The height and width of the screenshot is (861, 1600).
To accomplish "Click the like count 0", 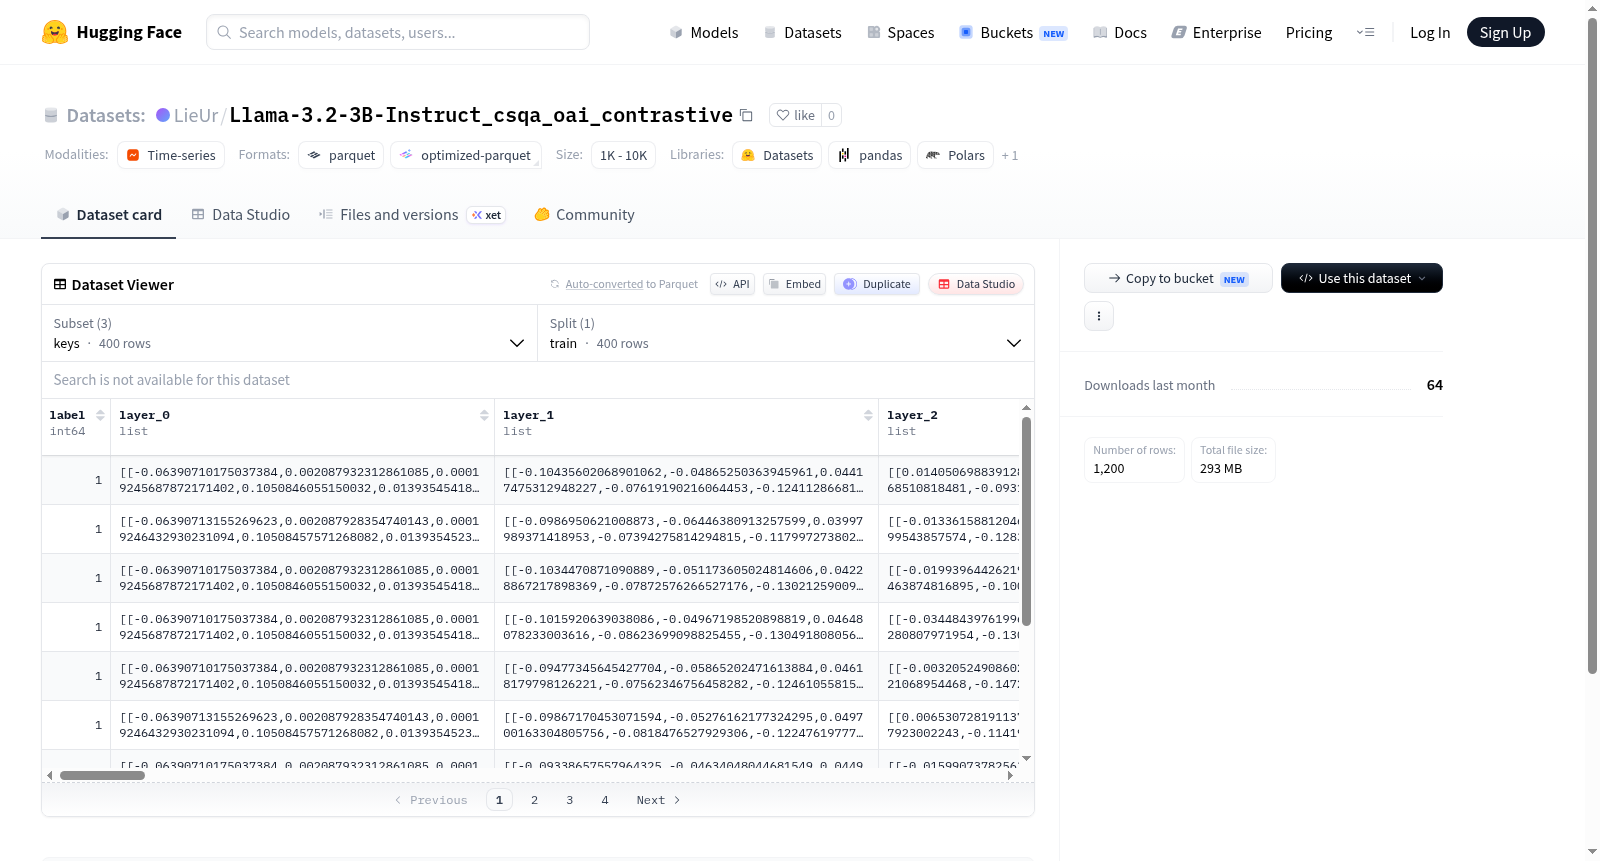I will click(831, 115).
